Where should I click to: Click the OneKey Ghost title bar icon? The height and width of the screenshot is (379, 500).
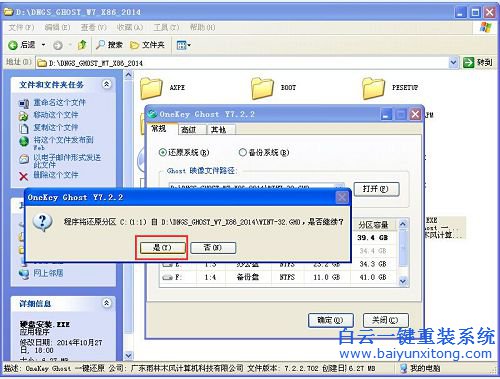(x=152, y=114)
